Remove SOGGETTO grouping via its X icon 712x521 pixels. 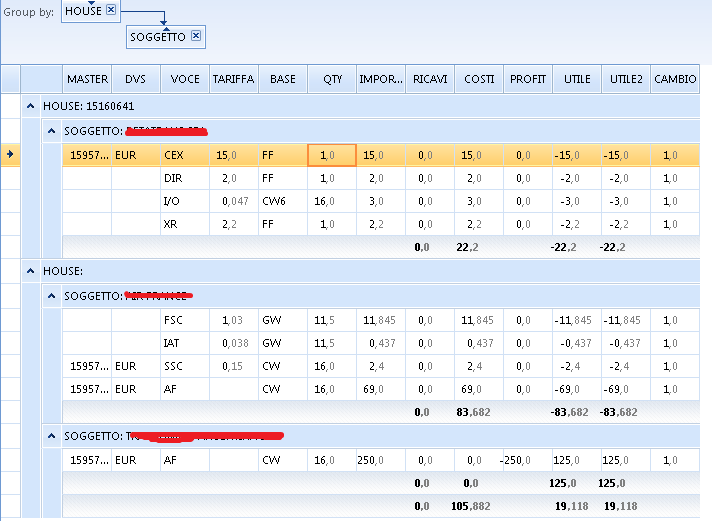(x=196, y=36)
